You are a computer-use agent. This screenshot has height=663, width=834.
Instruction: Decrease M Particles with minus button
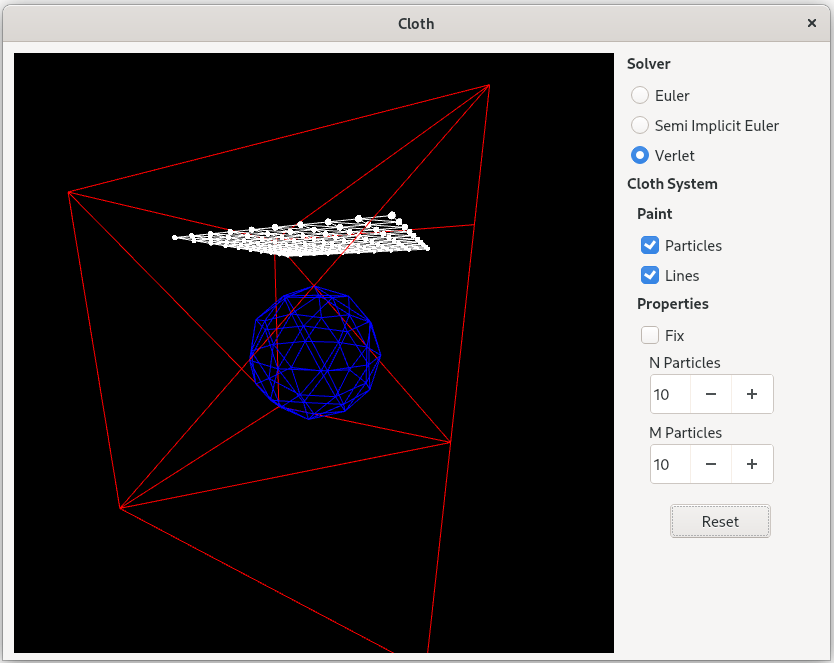711,464
